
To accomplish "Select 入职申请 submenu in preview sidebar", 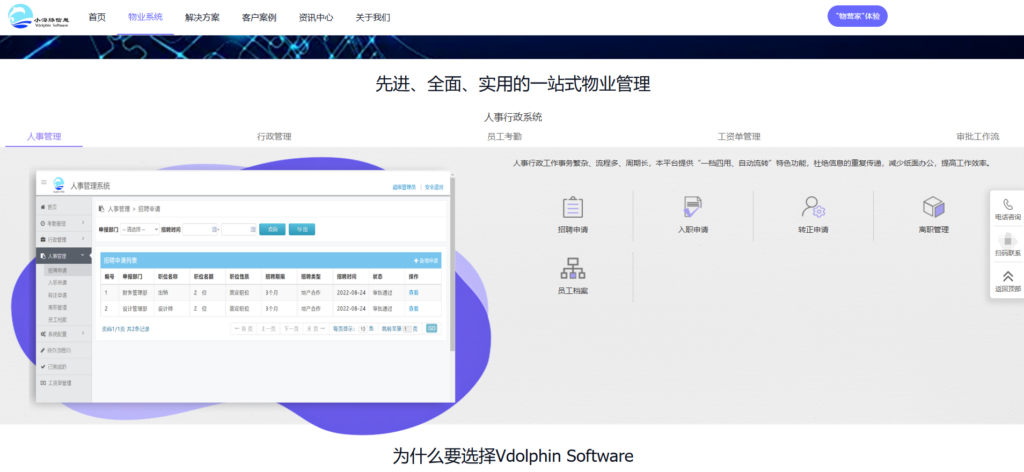I will point(57,283).
